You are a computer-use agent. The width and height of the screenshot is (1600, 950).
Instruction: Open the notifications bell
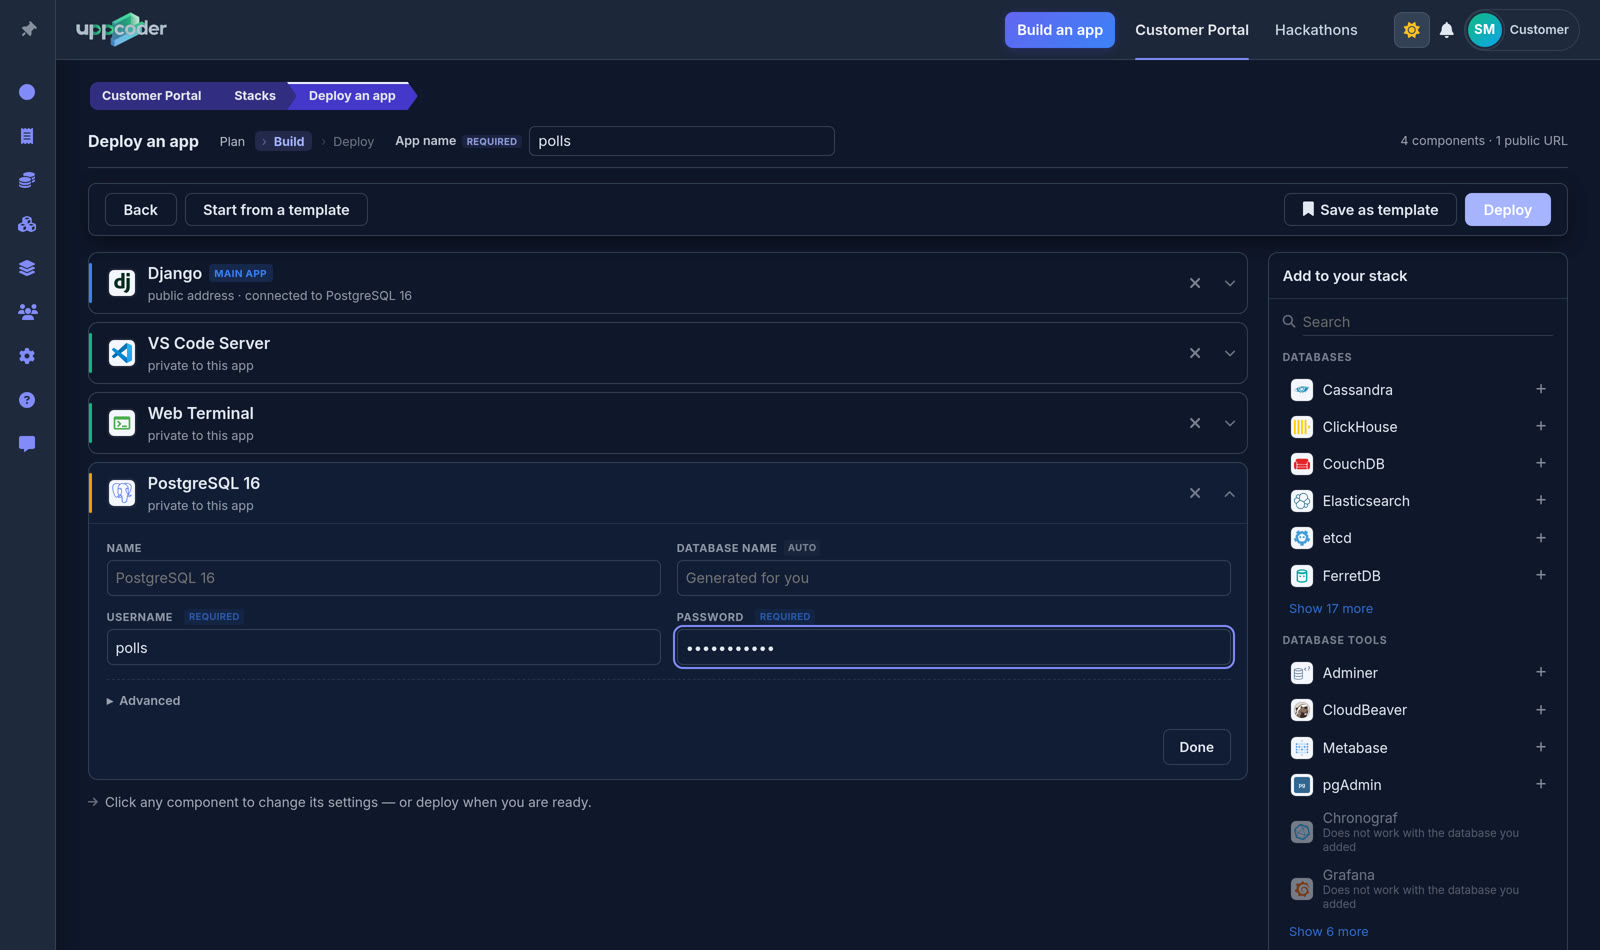tap(1446, 30)
